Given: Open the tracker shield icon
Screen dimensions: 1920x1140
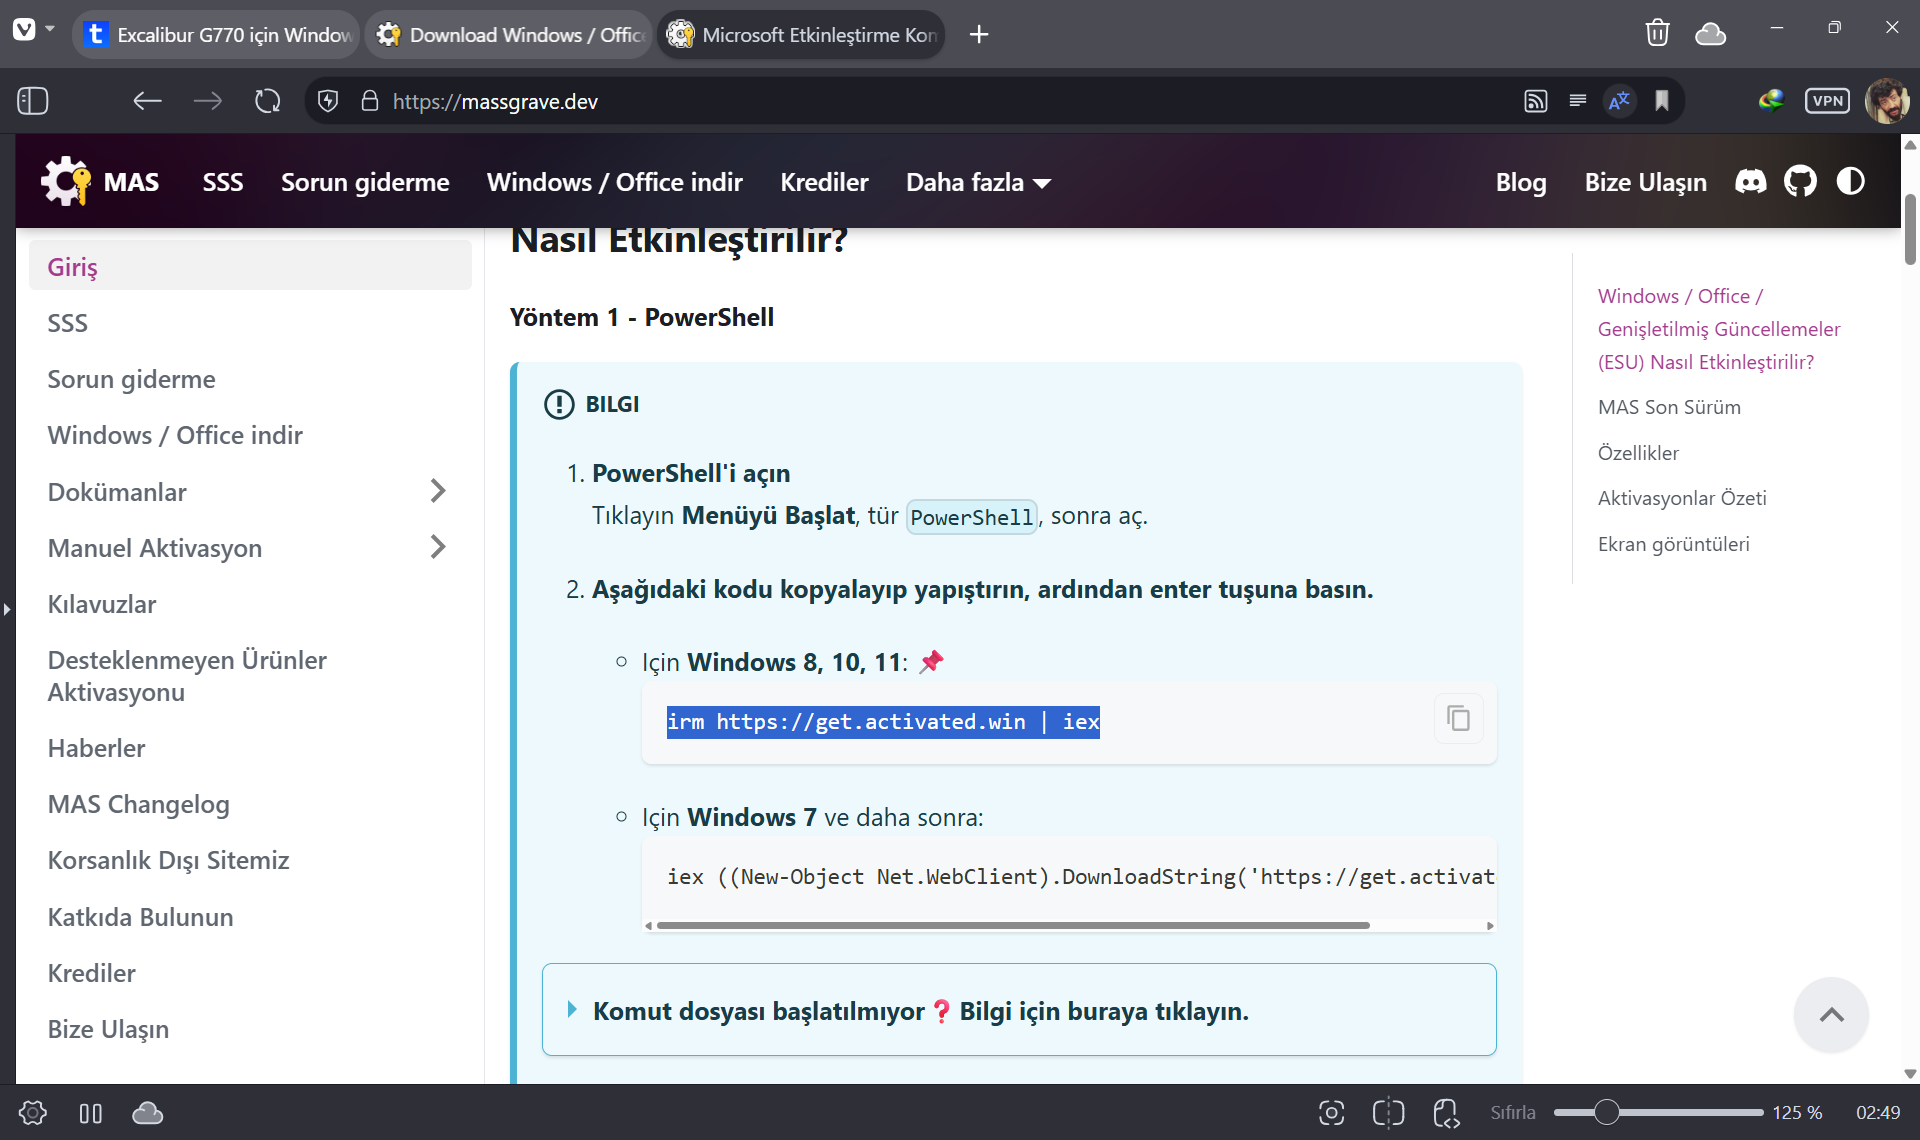Looking at the screenshot, I should [x=328, y=101].
